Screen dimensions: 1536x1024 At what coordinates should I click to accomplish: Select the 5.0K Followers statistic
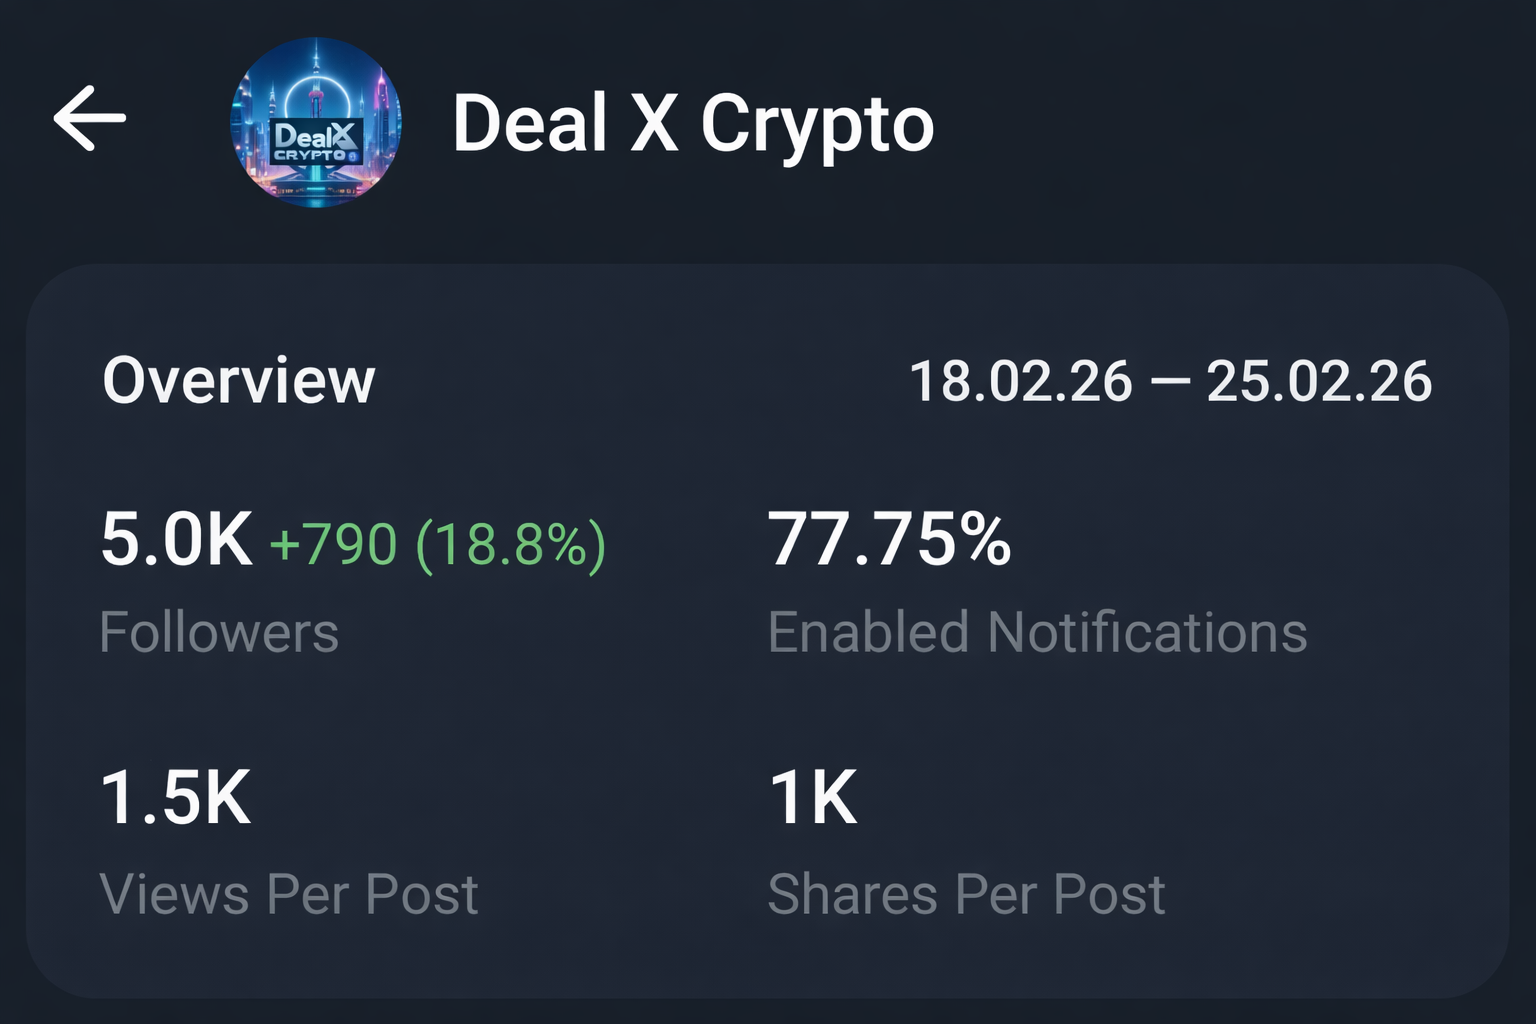[178, 540]
